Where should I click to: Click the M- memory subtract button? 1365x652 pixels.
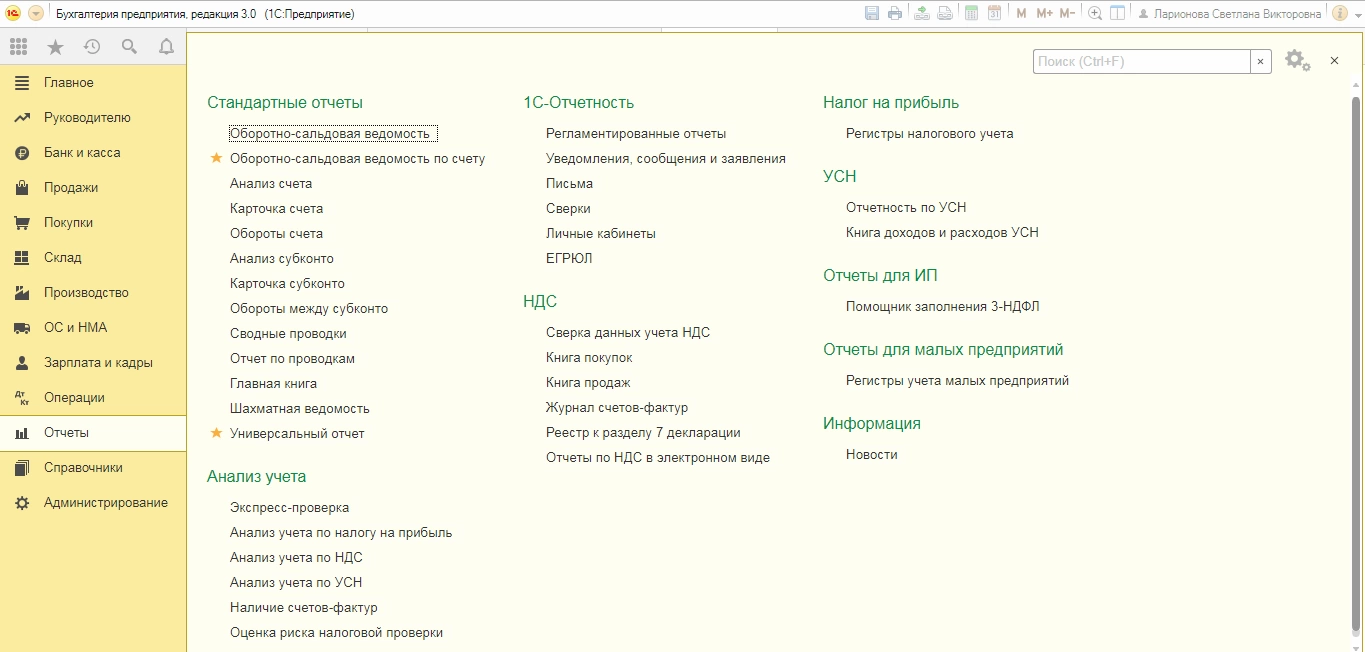[1067, 14]
